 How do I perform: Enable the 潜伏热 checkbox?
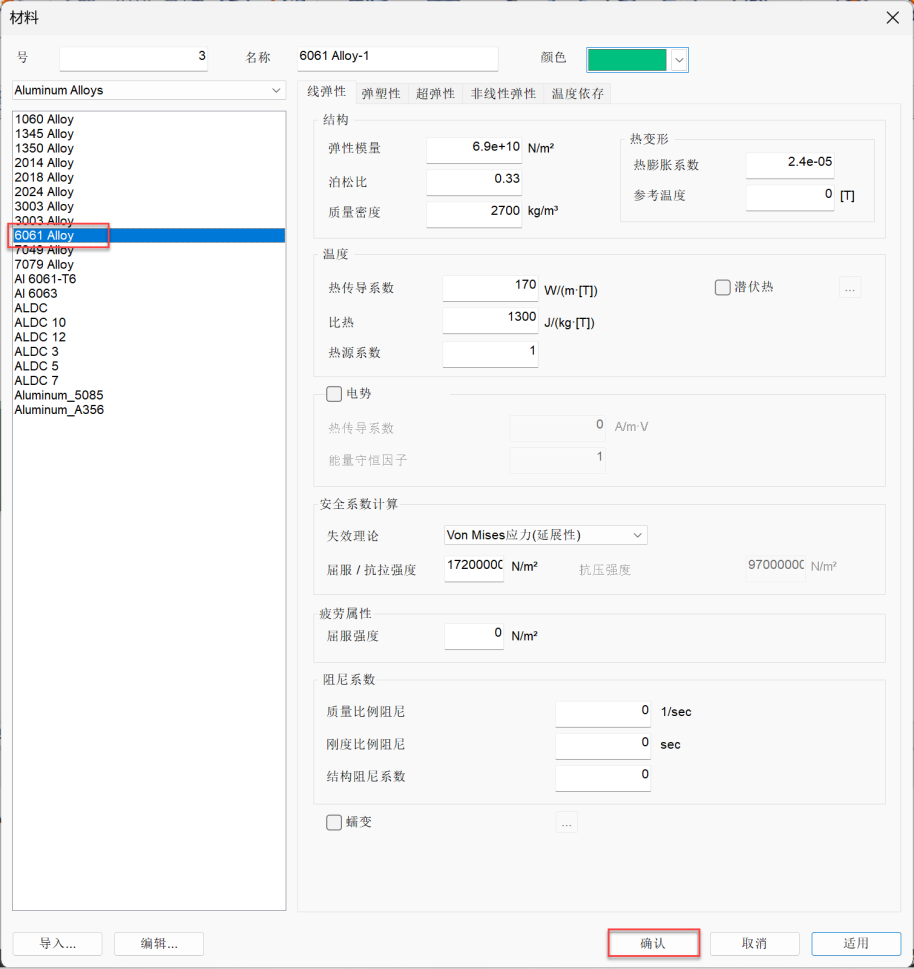pos(723,288)
